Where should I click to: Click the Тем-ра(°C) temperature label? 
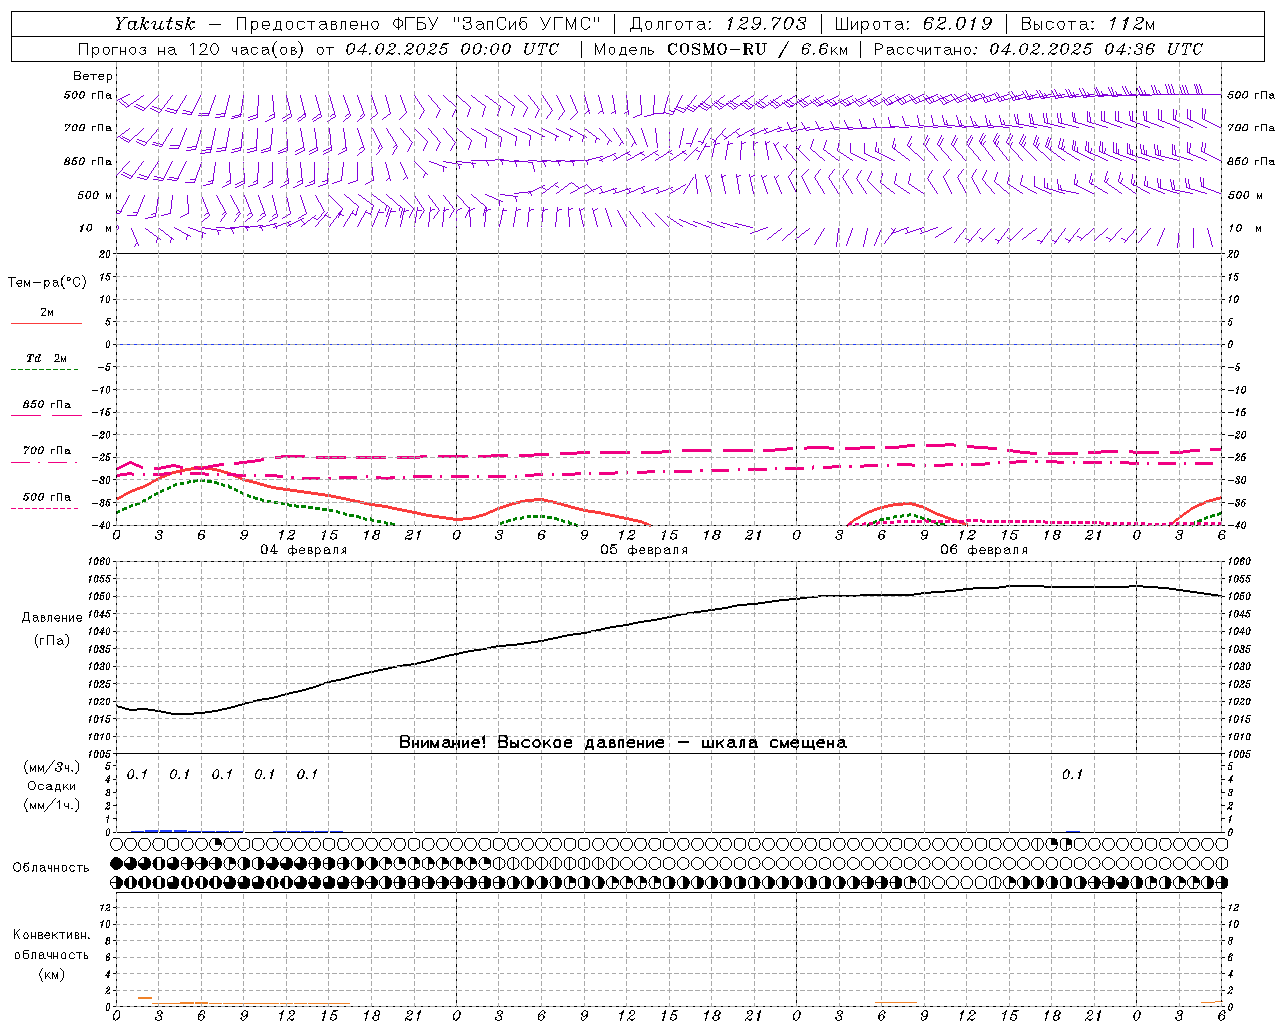[x=47, y=283]
